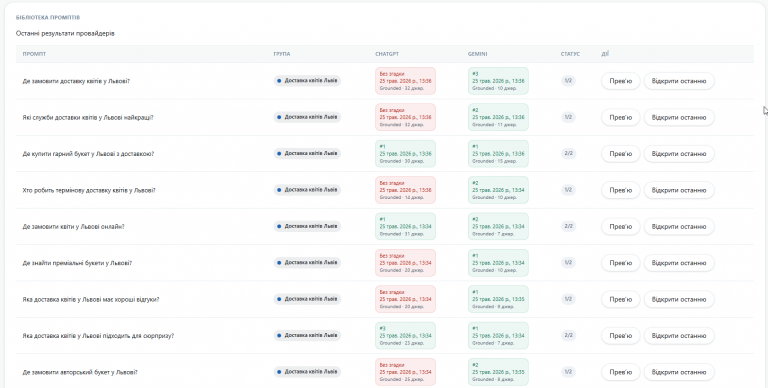Click the 'Останні результати провайдерів' heading
This screenshot has height=388, width=768.
coord(65,34)
